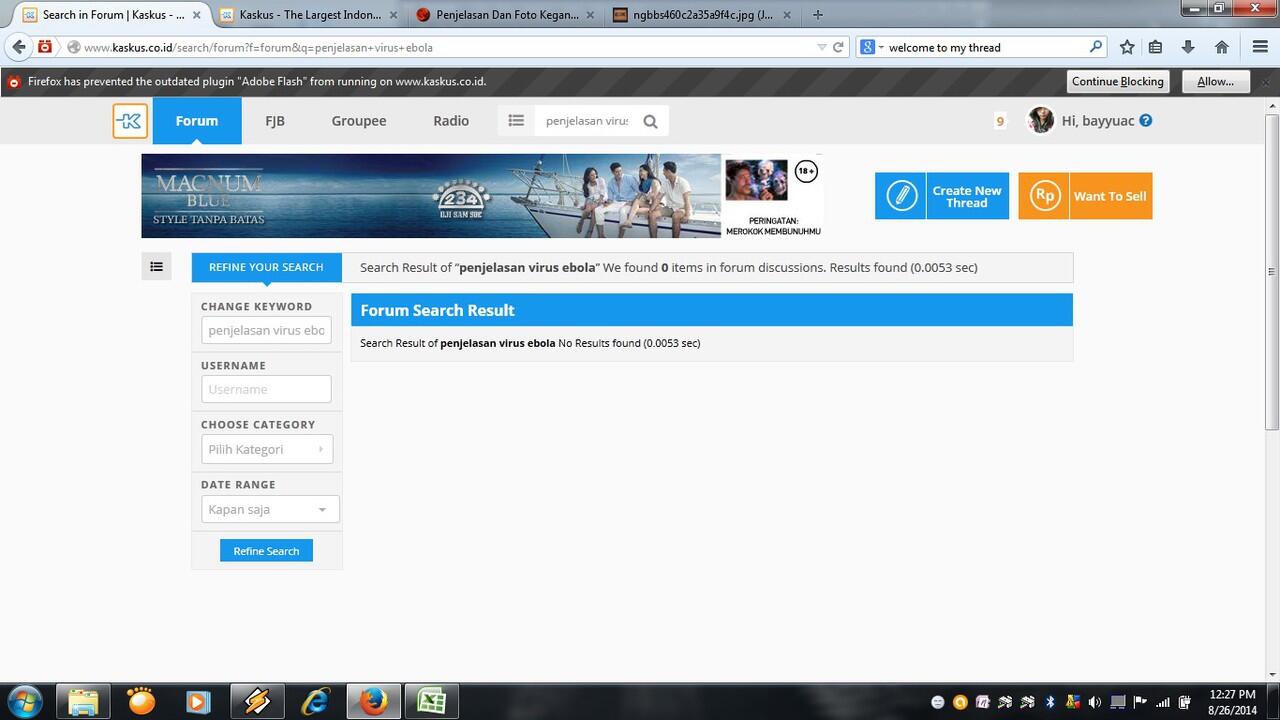Go back with Firefox back arrow
Image resolution: width=1280 pixels, height=720 pixels.
coord(19,47)
